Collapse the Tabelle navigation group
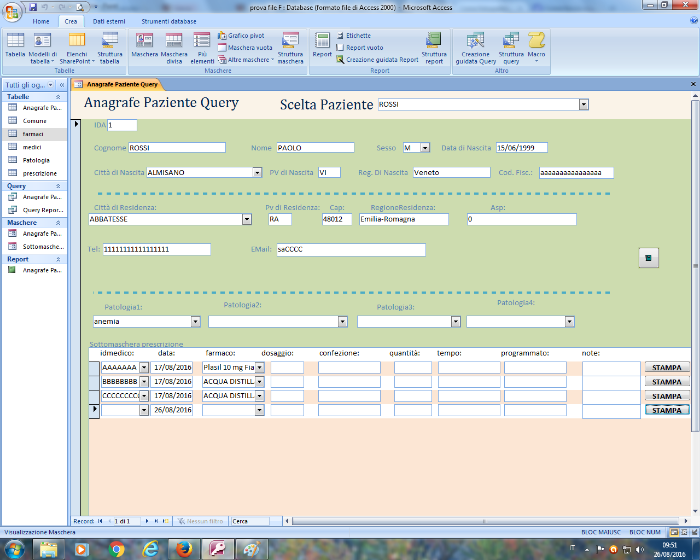Viewport: 700px width, 560px height. tap(58, 97)
